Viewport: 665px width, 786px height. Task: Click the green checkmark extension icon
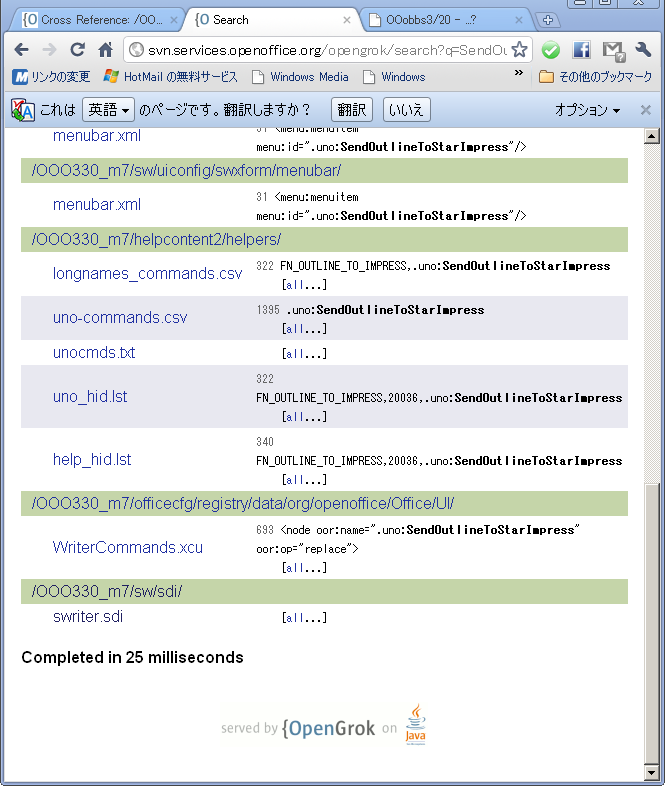pos(551,50)
